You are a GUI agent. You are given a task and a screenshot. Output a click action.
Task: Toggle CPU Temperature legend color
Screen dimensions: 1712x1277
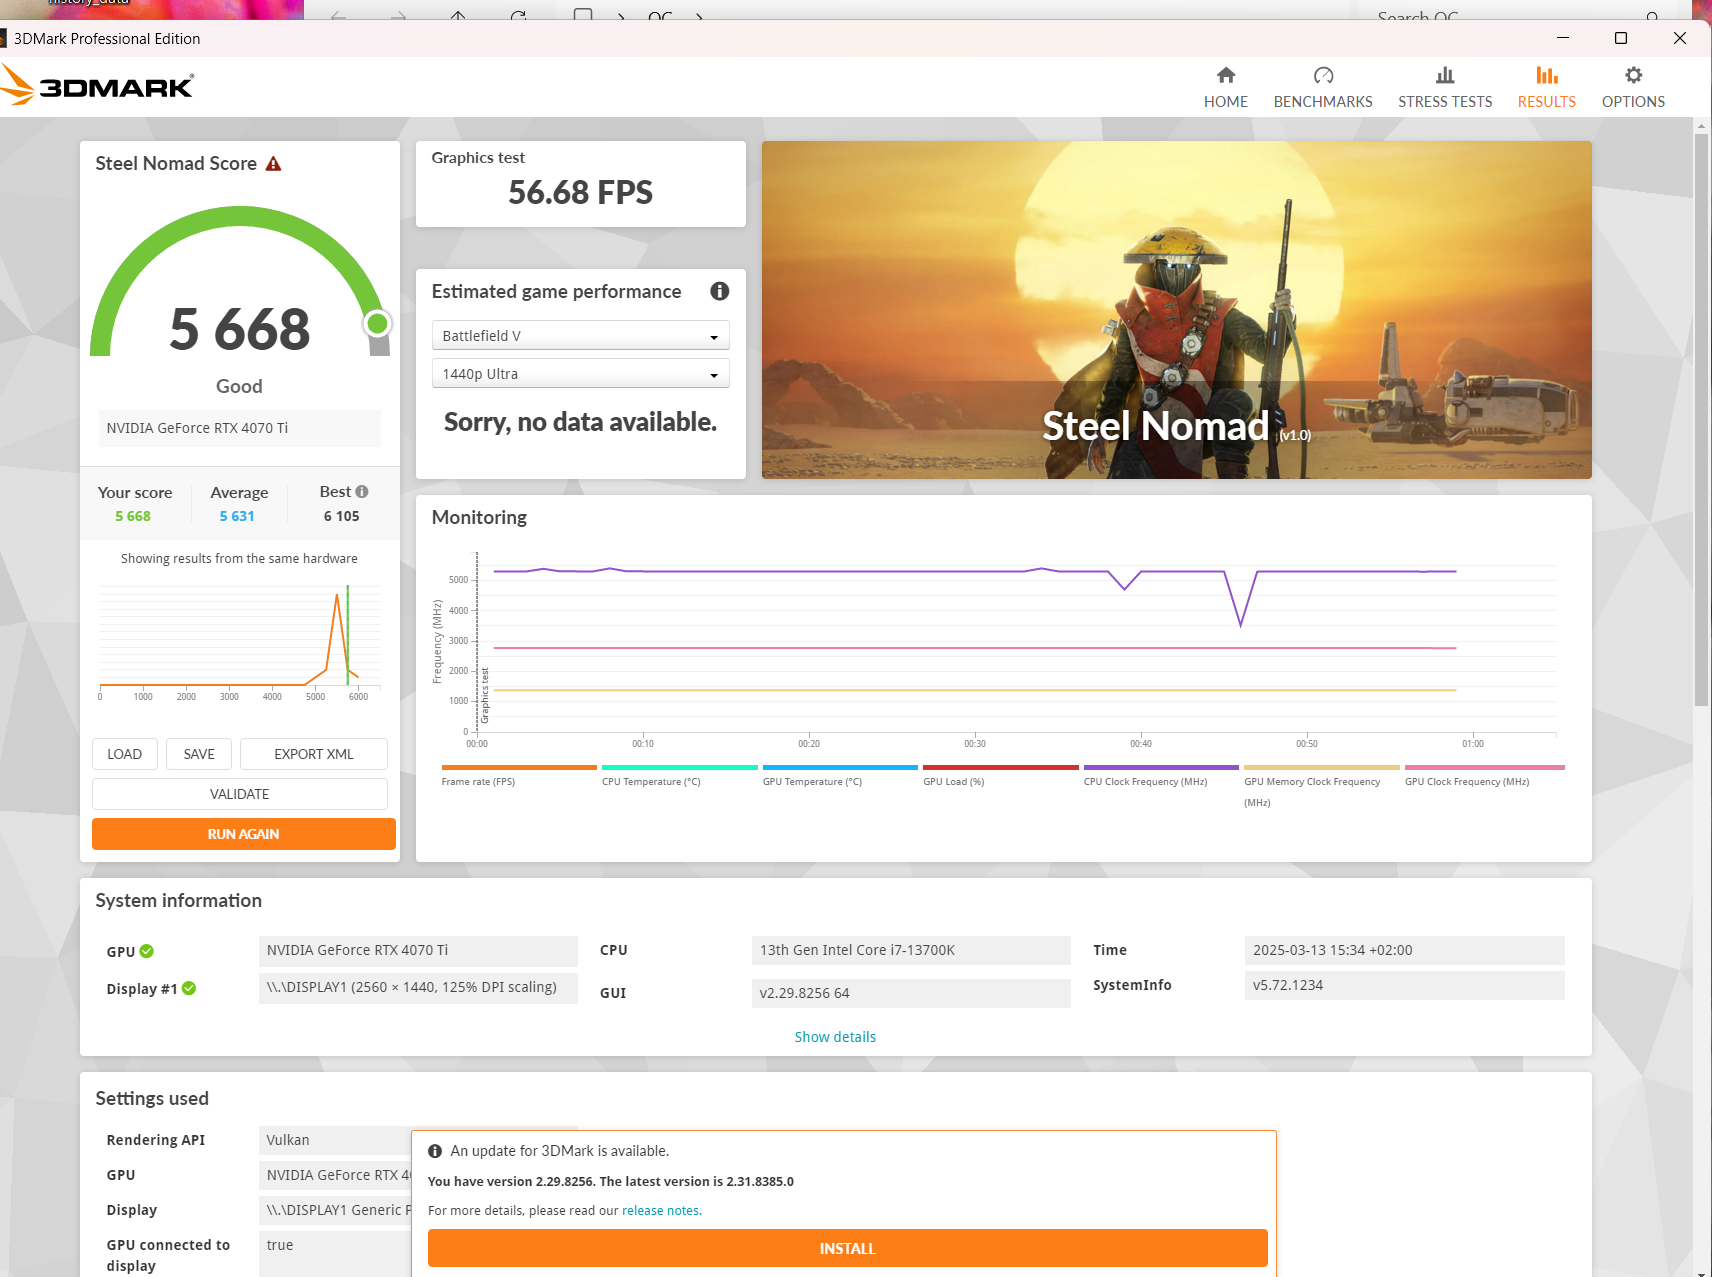point(680,768)
